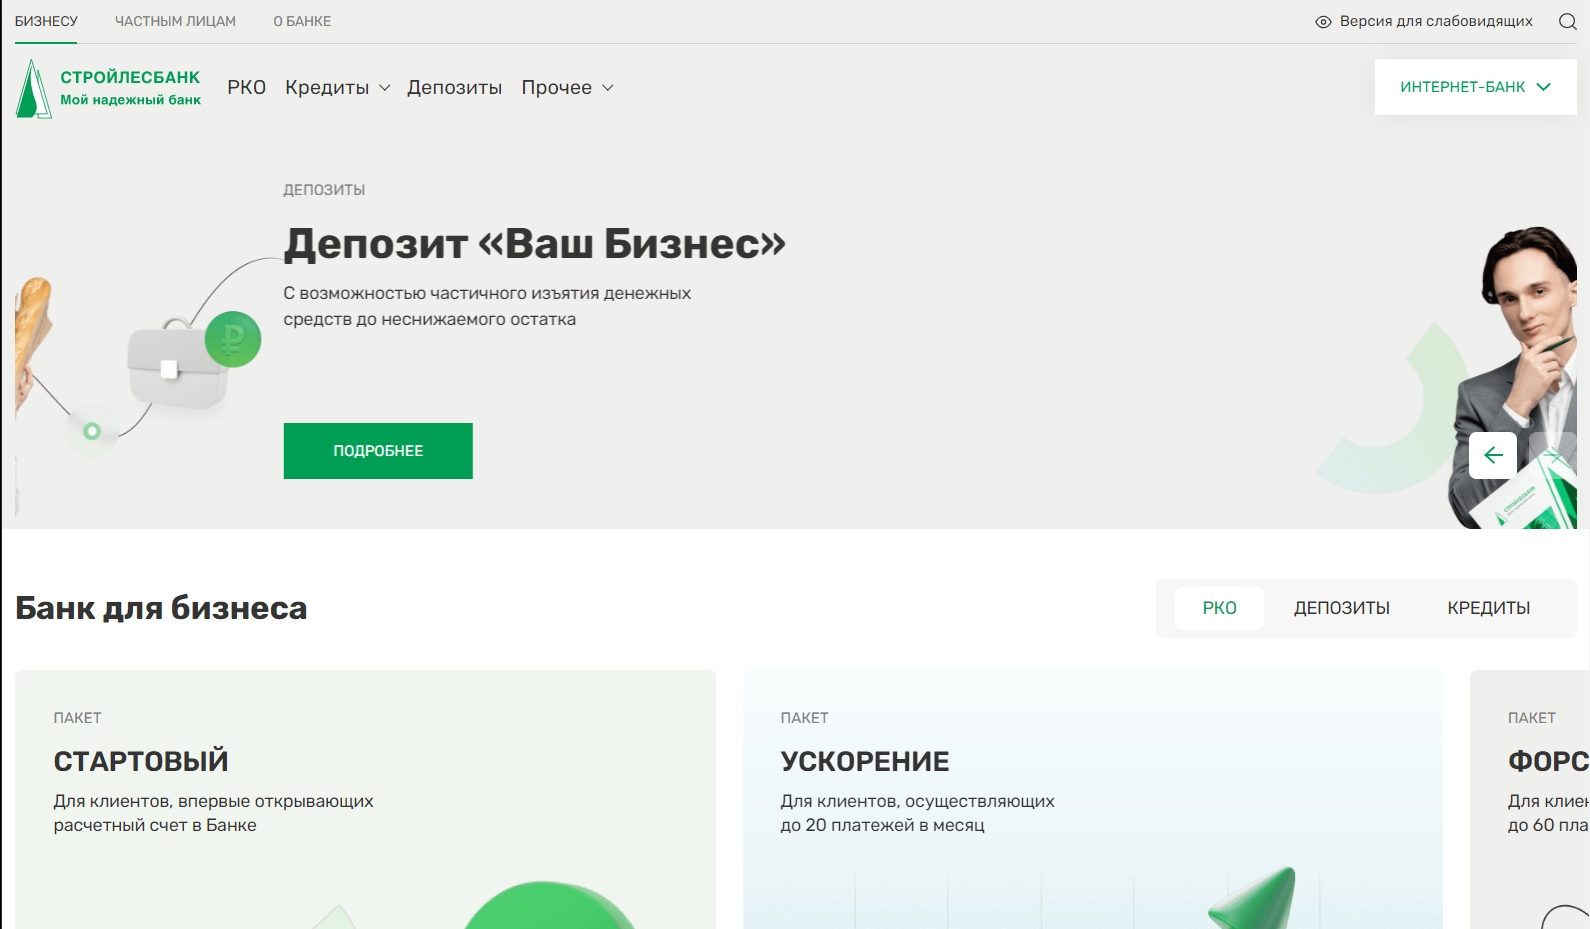
Task: Open the ИНТЕРНЕТ-БАНК dropdown
Action: tap(1475, 87)
